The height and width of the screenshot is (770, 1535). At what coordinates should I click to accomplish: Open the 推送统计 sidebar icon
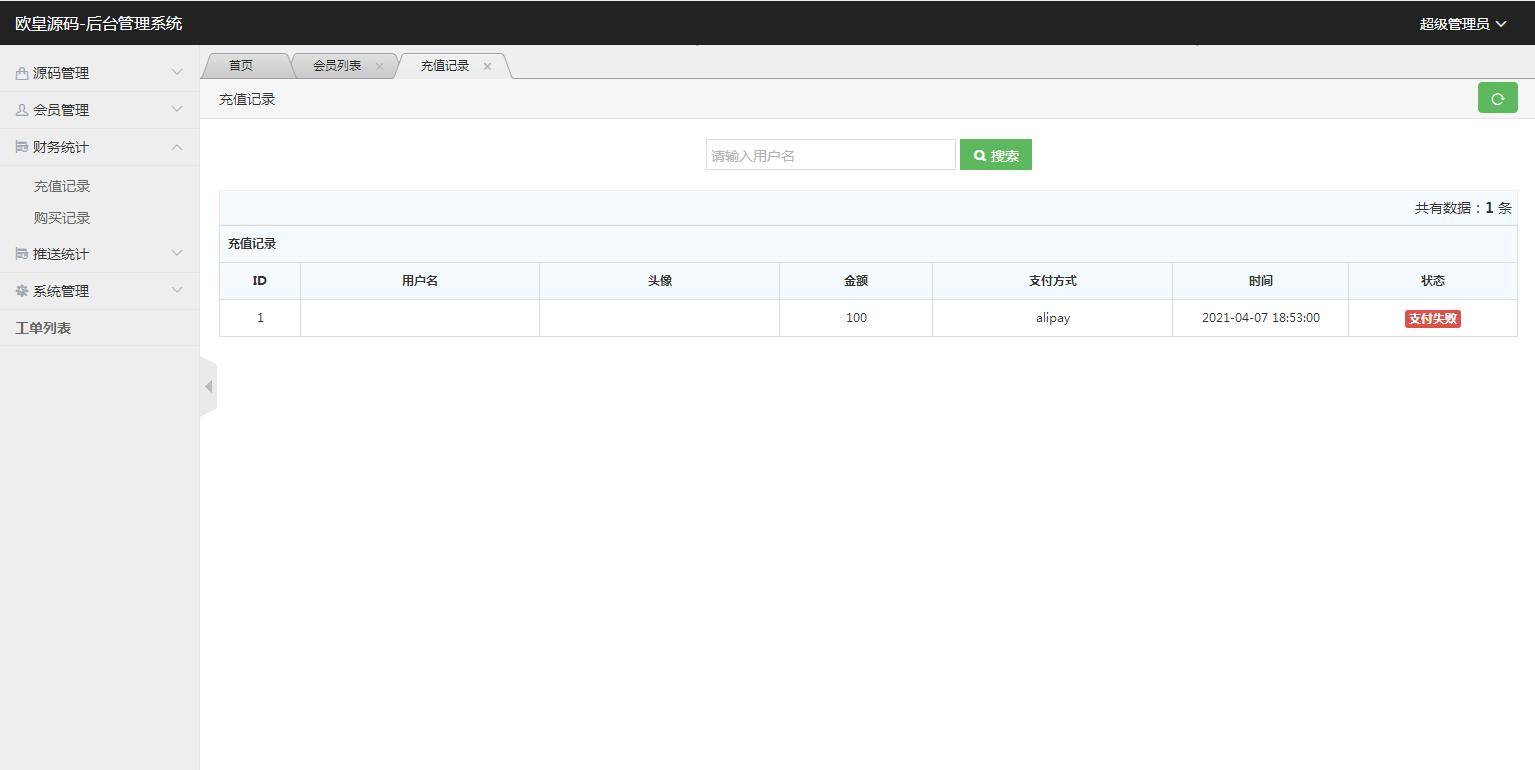click(x=22, y=253)
